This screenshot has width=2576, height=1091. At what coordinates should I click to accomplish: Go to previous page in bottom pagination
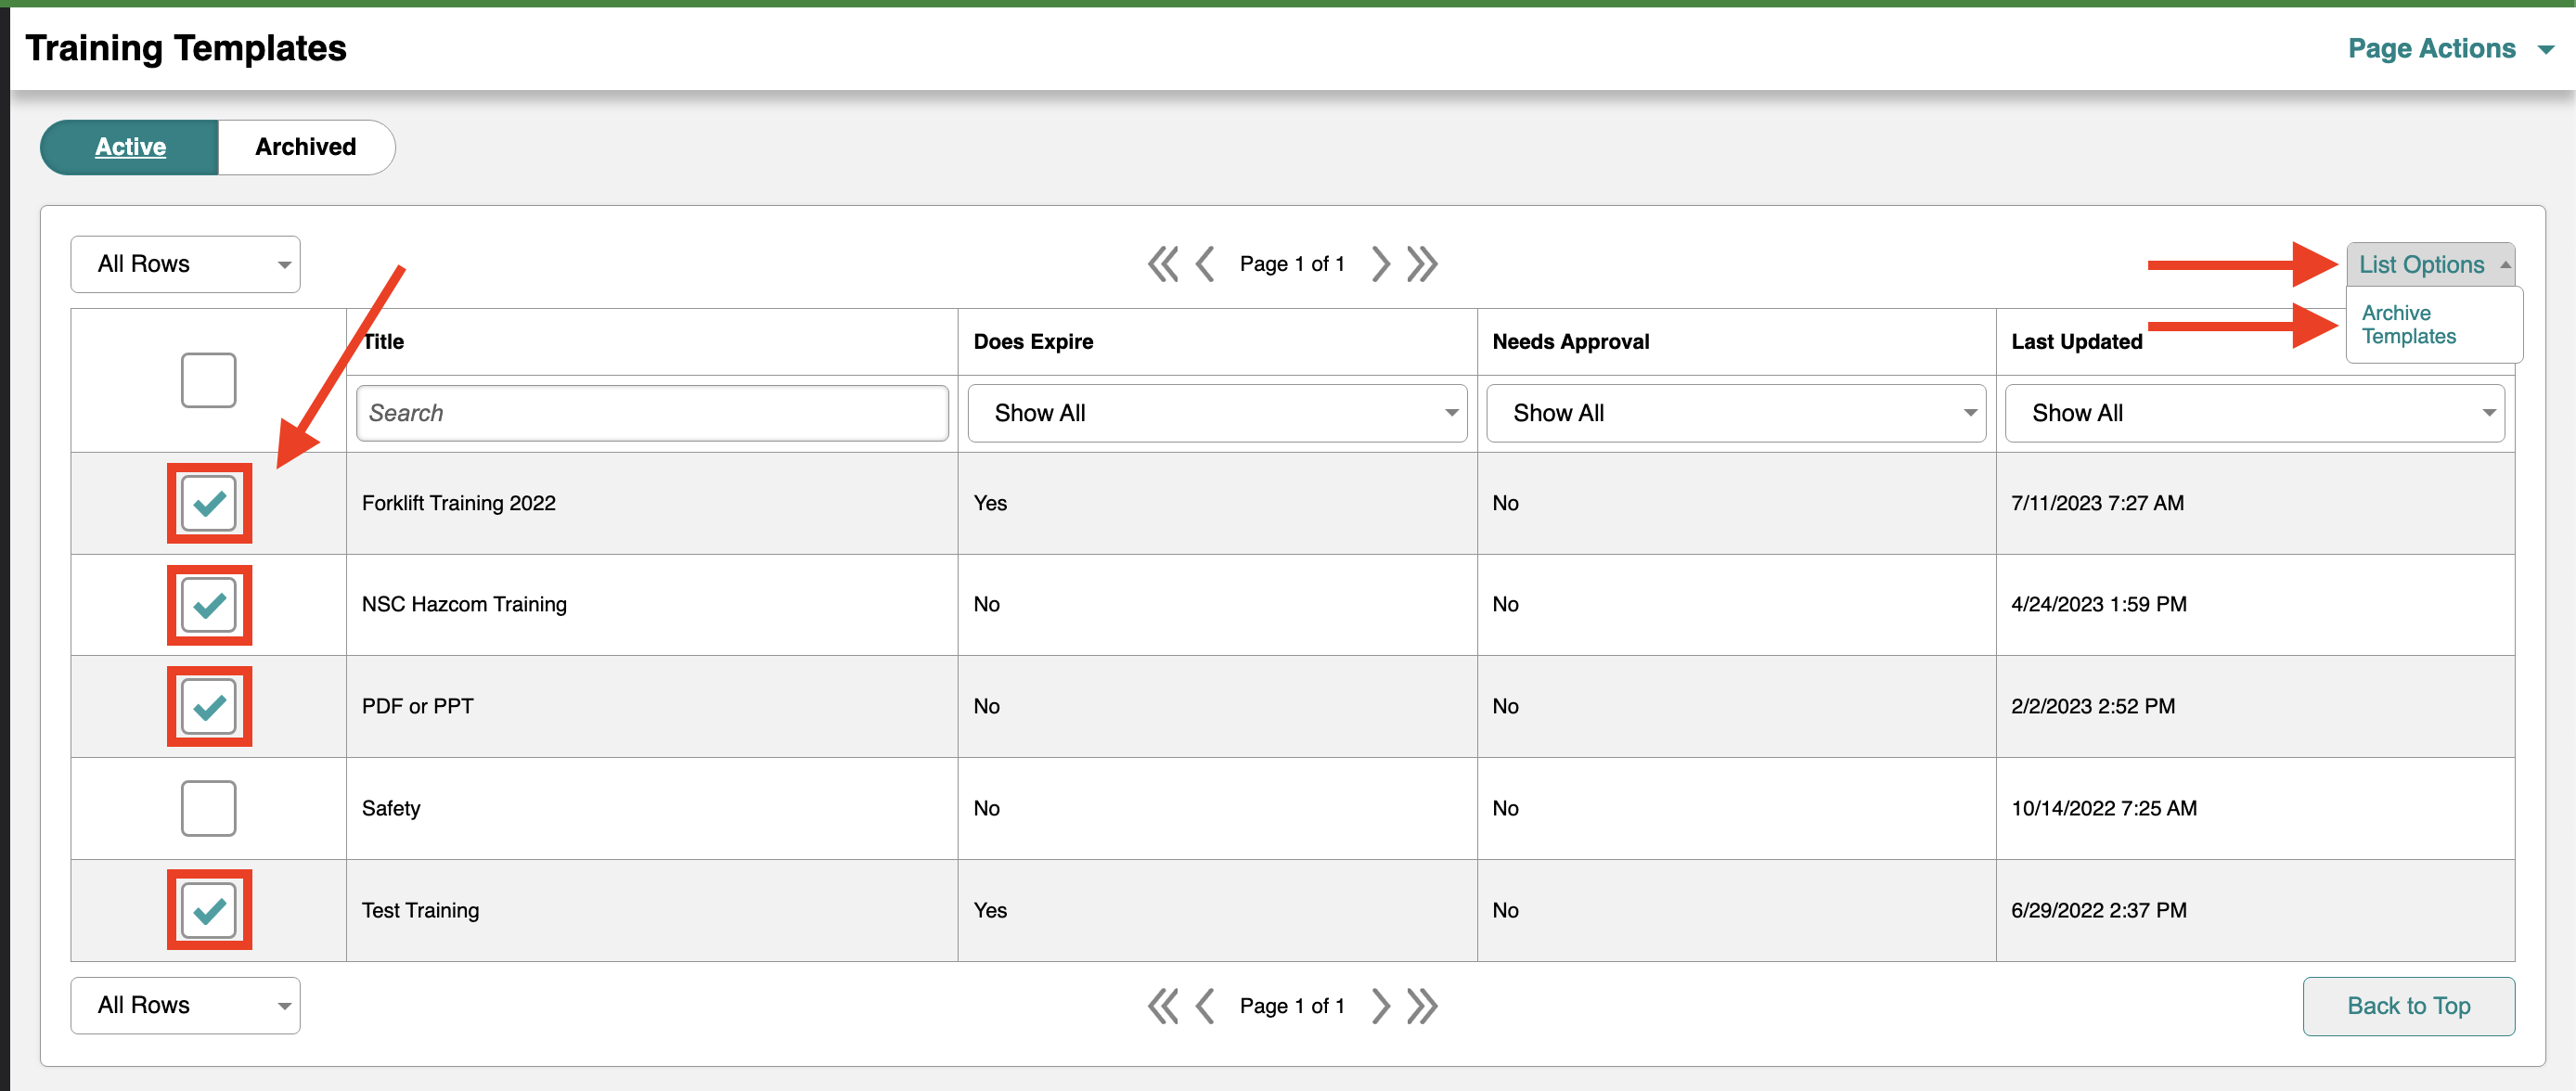coord(1205,1006)
